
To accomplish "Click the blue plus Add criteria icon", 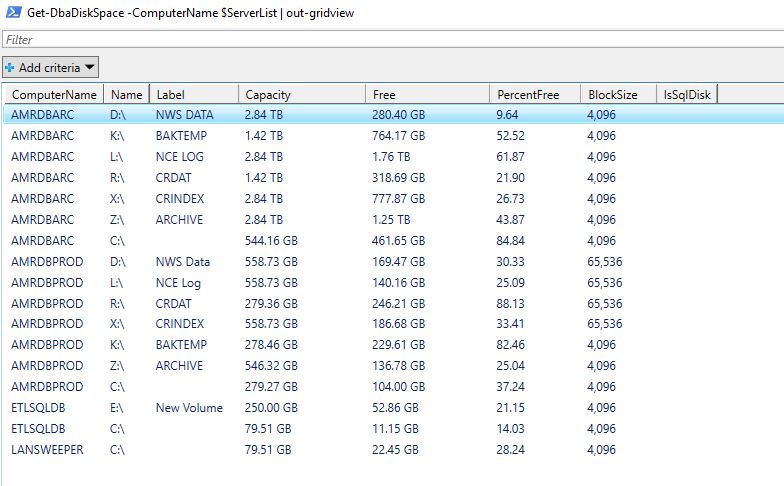I will pyautogui.click(x=10, y=68).
